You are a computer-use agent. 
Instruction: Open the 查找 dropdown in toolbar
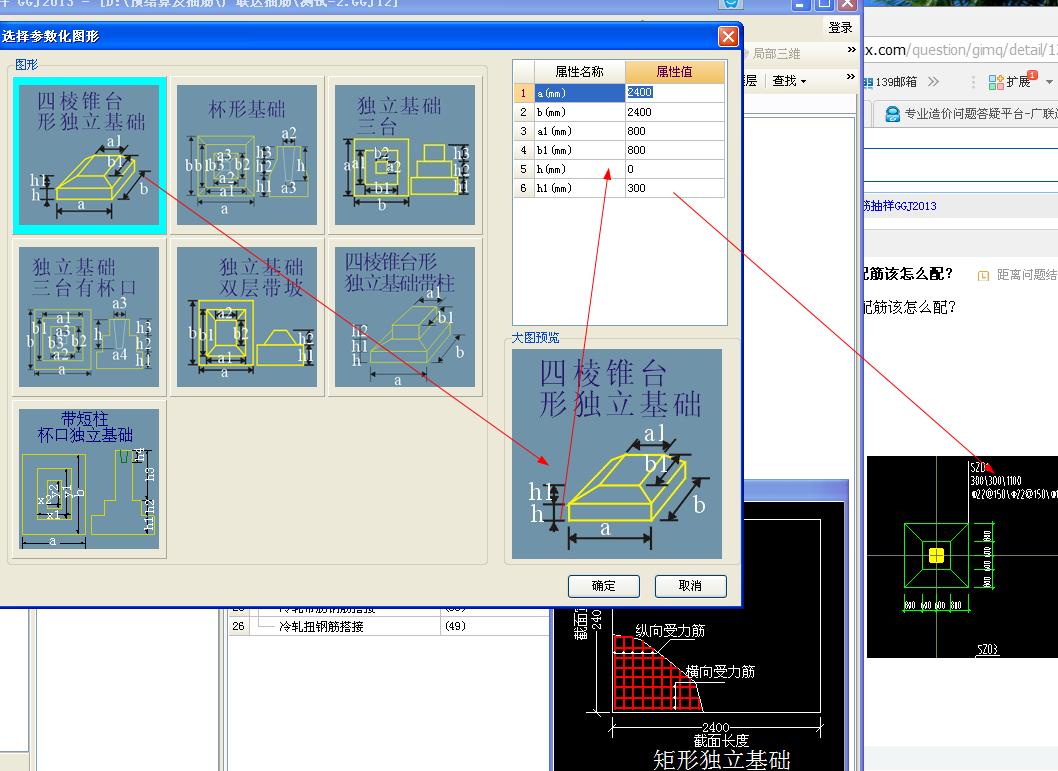tap(789, 81)
